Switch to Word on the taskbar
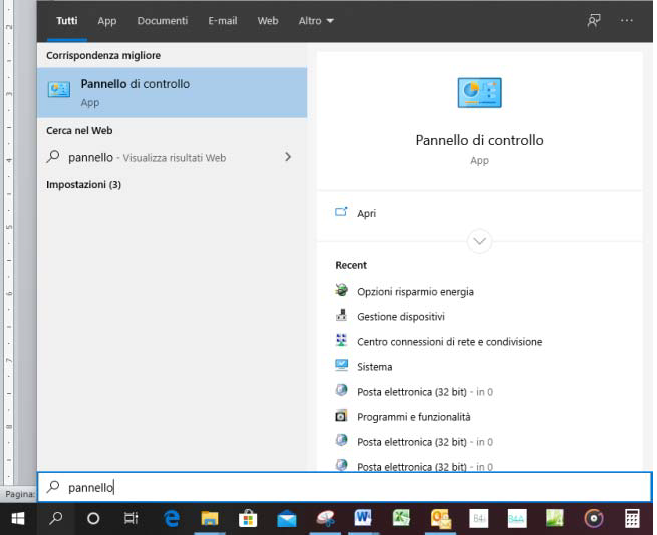657x535 pixels. tap(363, 519)
